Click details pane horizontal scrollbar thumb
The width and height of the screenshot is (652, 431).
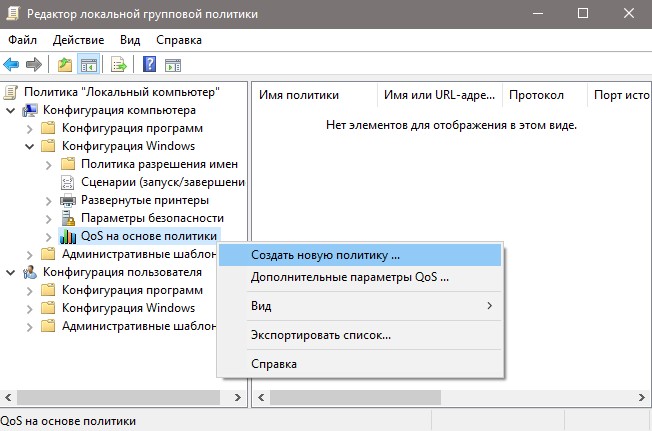pos(355,397)
